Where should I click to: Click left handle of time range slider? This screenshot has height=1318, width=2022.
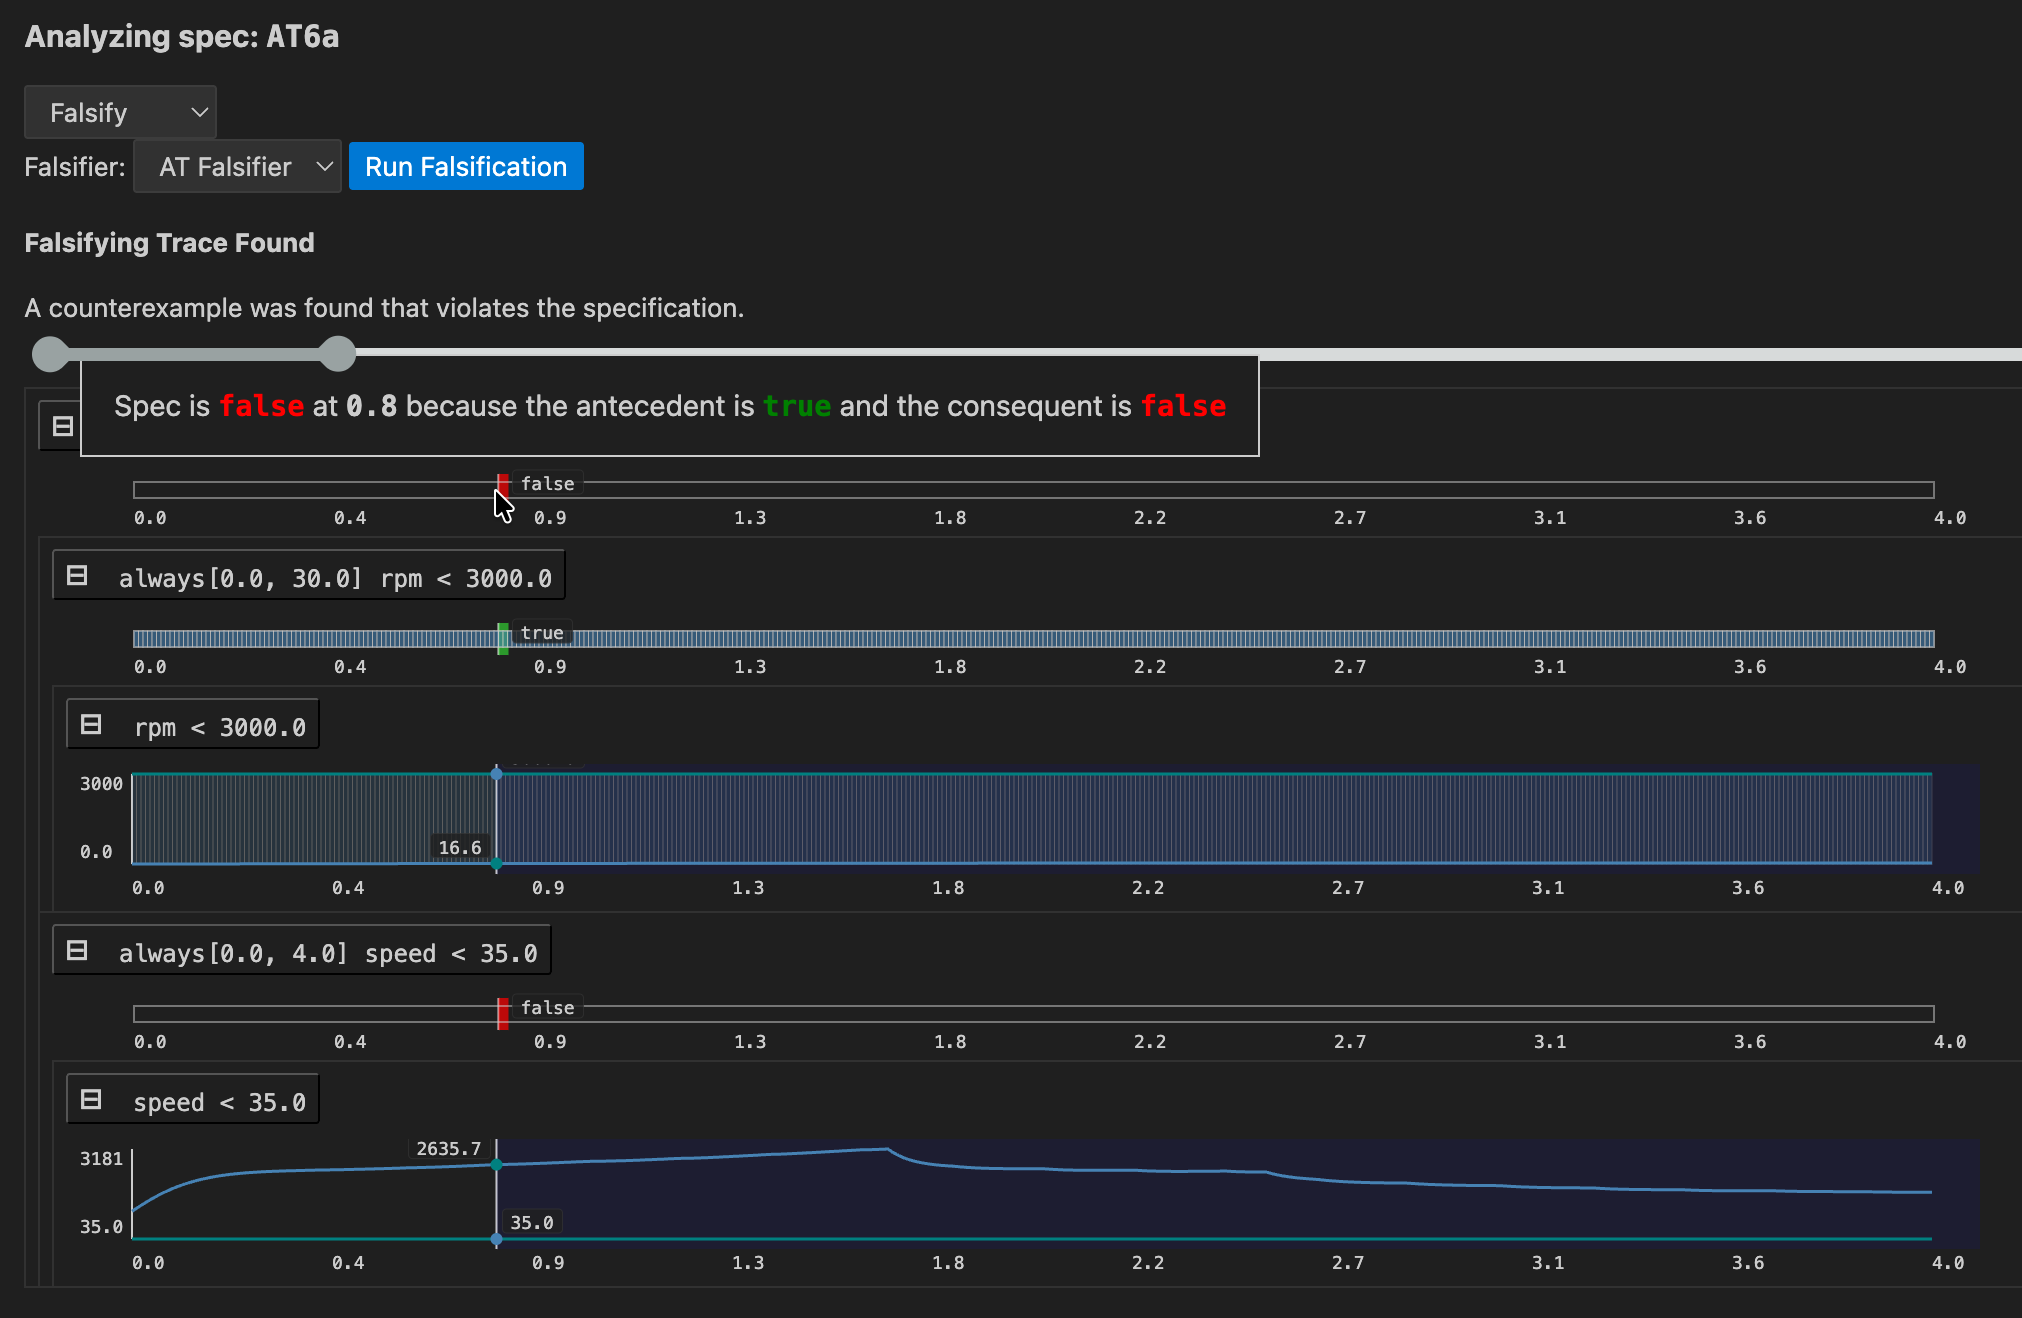pyautogui.click(x=50, y=353)
